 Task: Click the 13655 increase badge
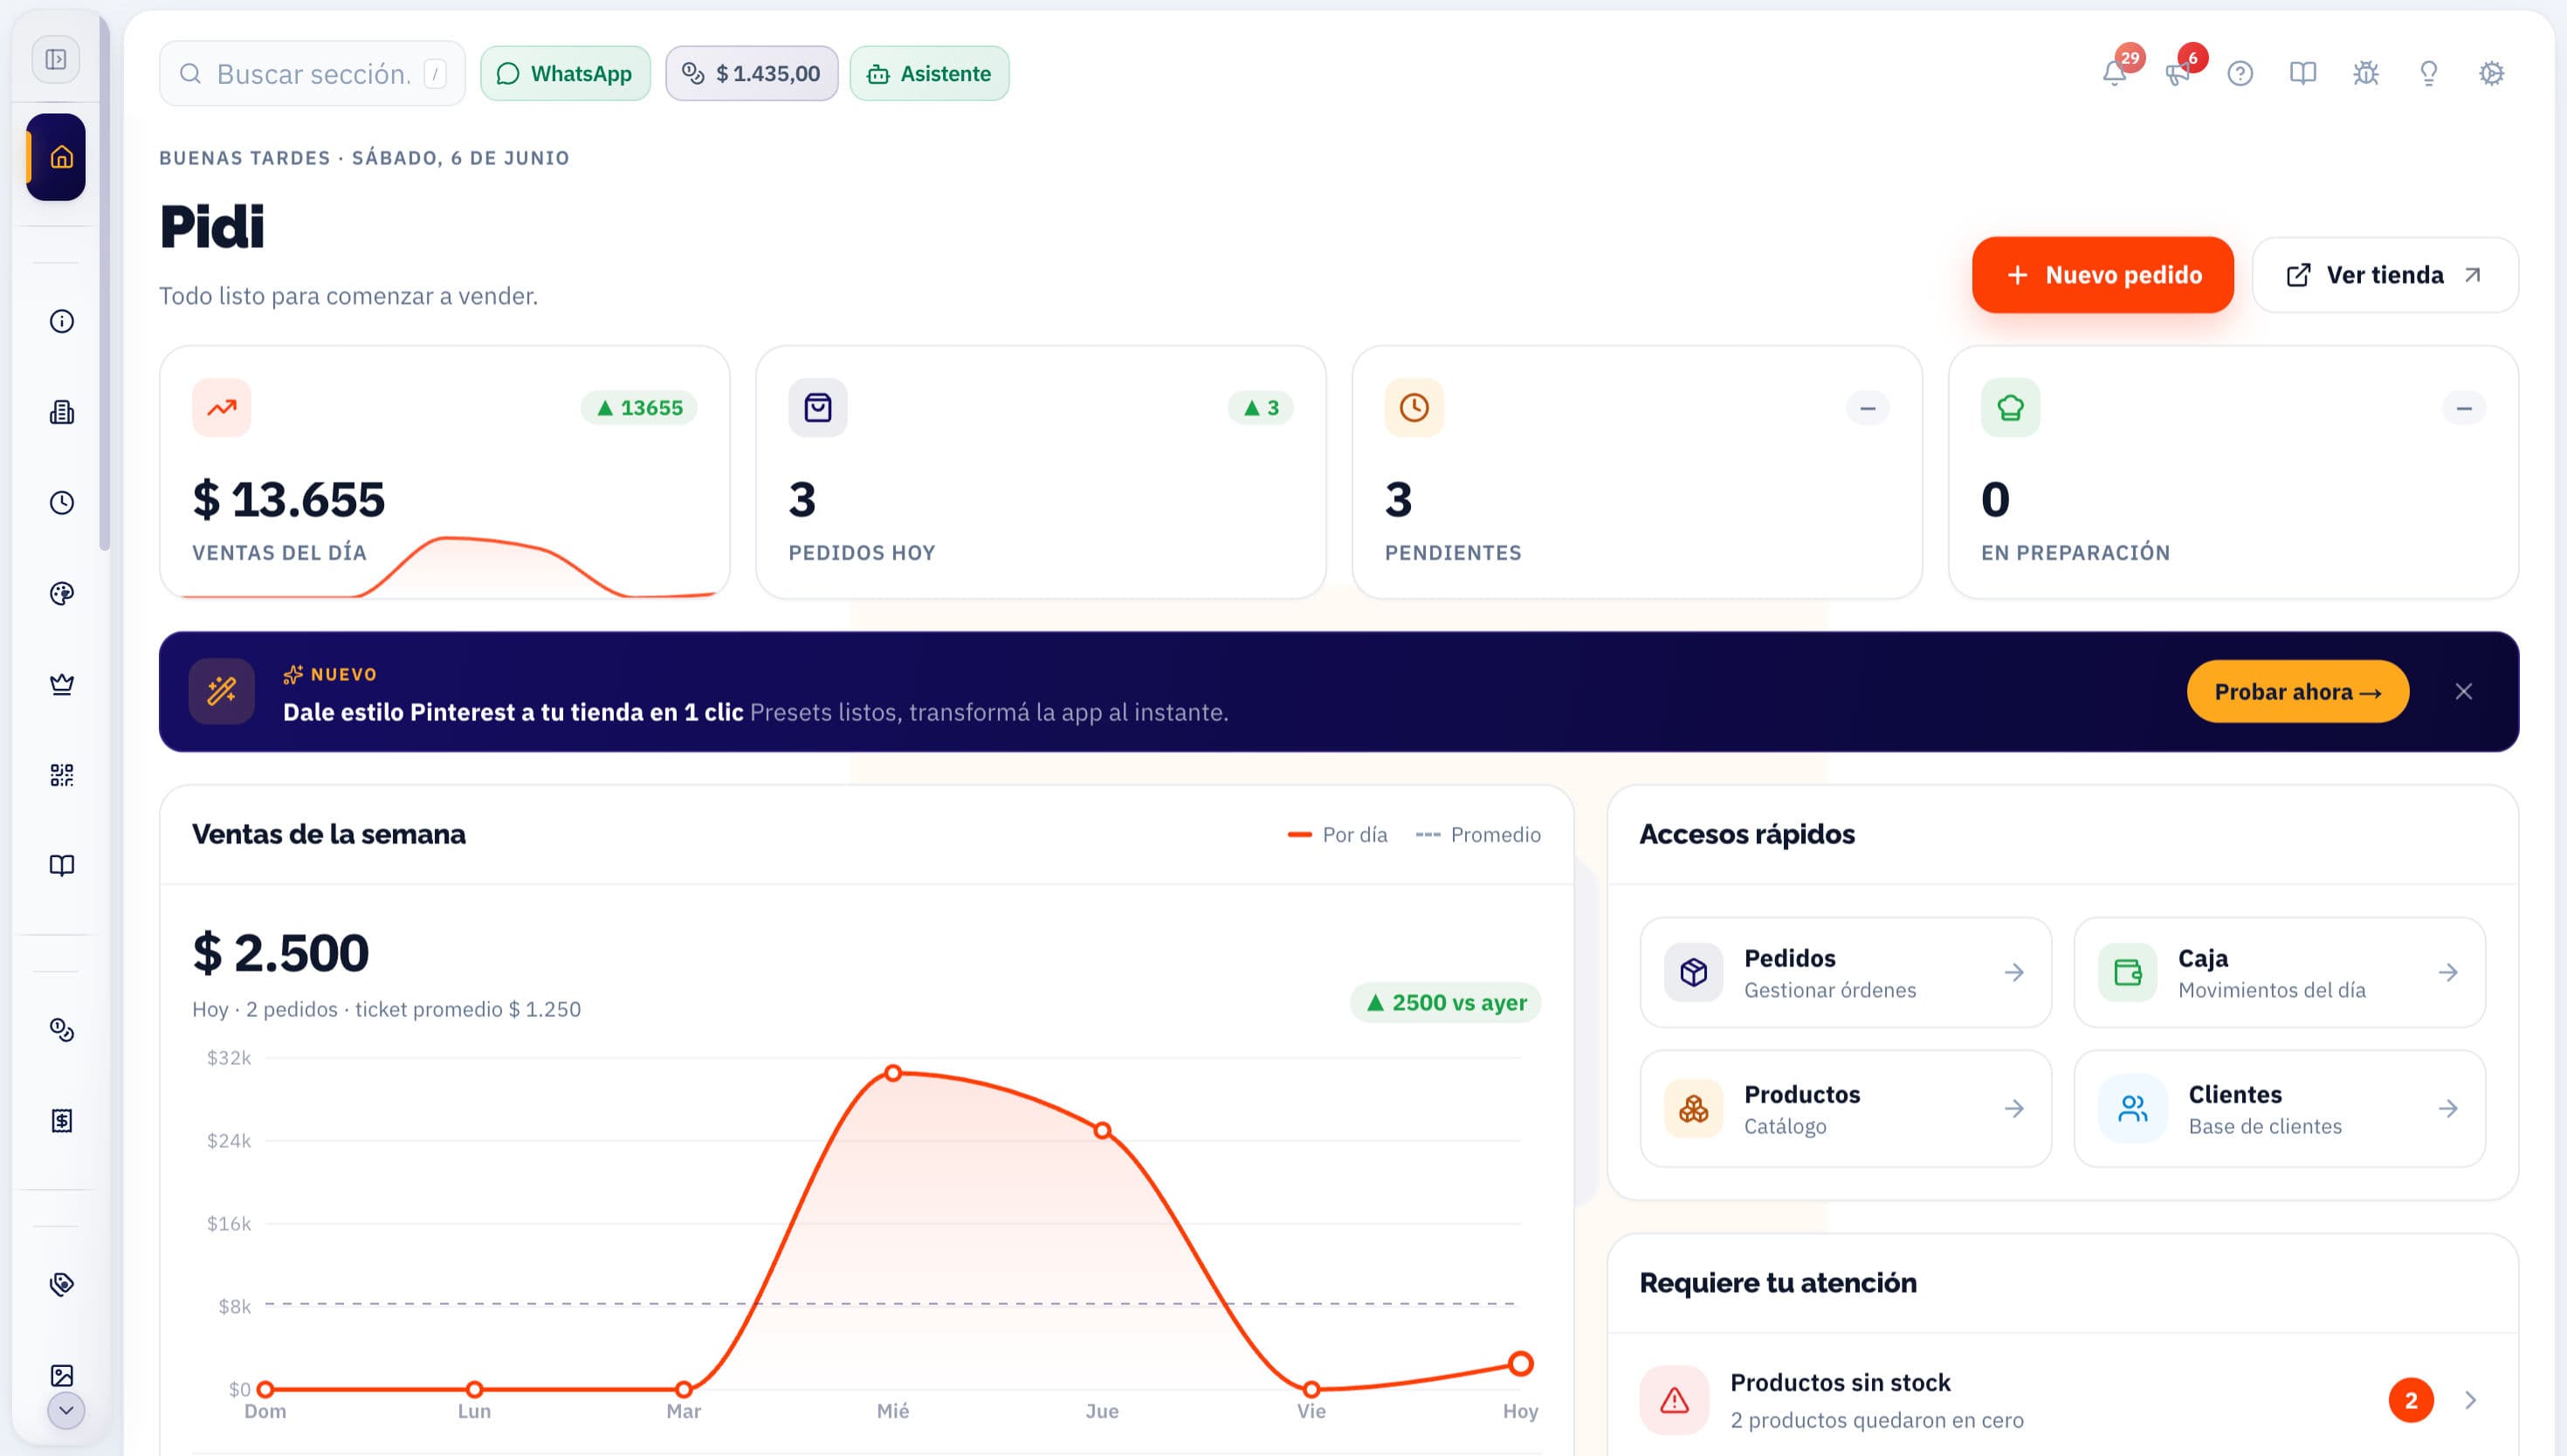(639, 408)
